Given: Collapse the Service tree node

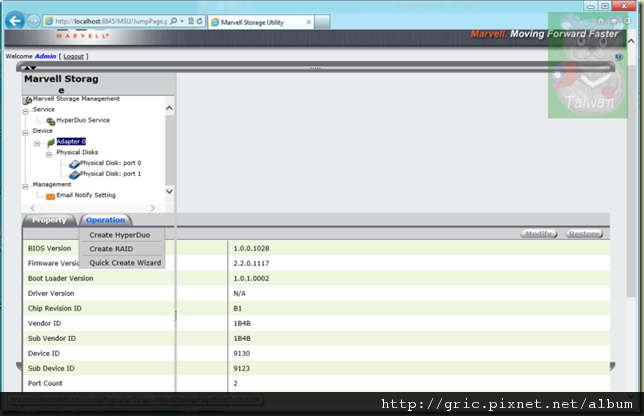Looking at the screenshot, I should [x=25, y=111].
